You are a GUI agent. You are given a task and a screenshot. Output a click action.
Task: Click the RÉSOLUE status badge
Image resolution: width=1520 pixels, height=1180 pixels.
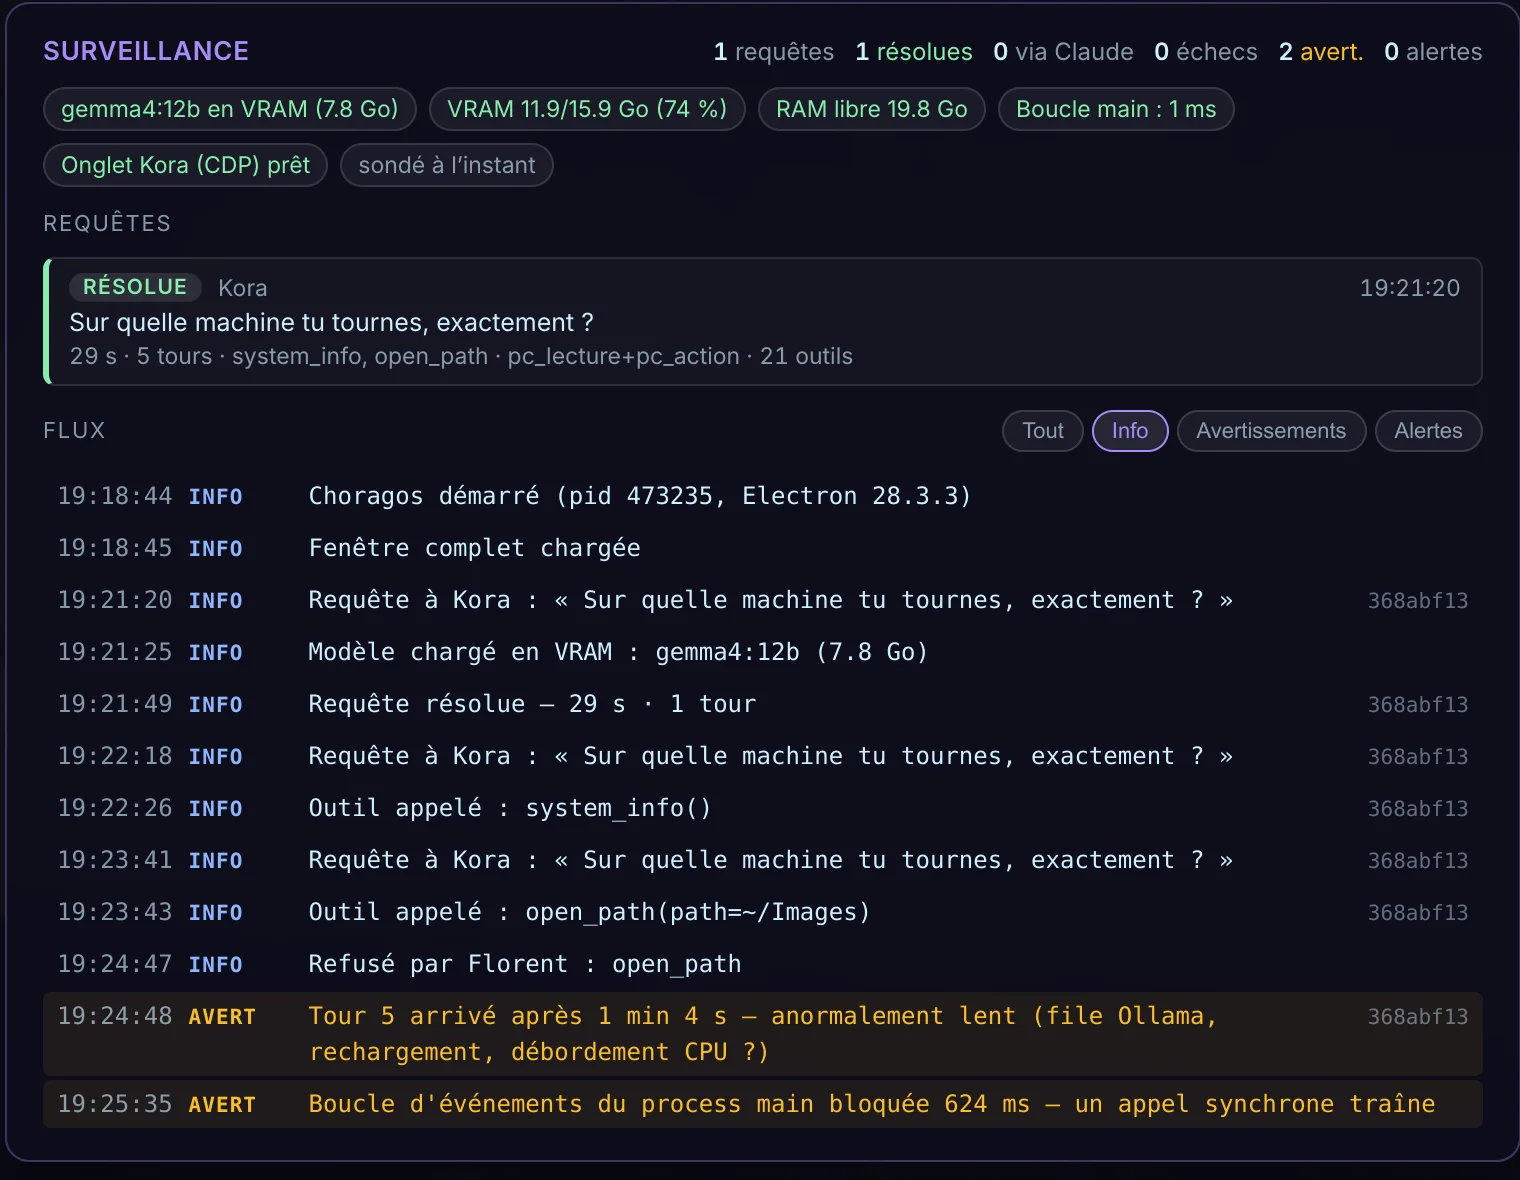click(135, 287)
